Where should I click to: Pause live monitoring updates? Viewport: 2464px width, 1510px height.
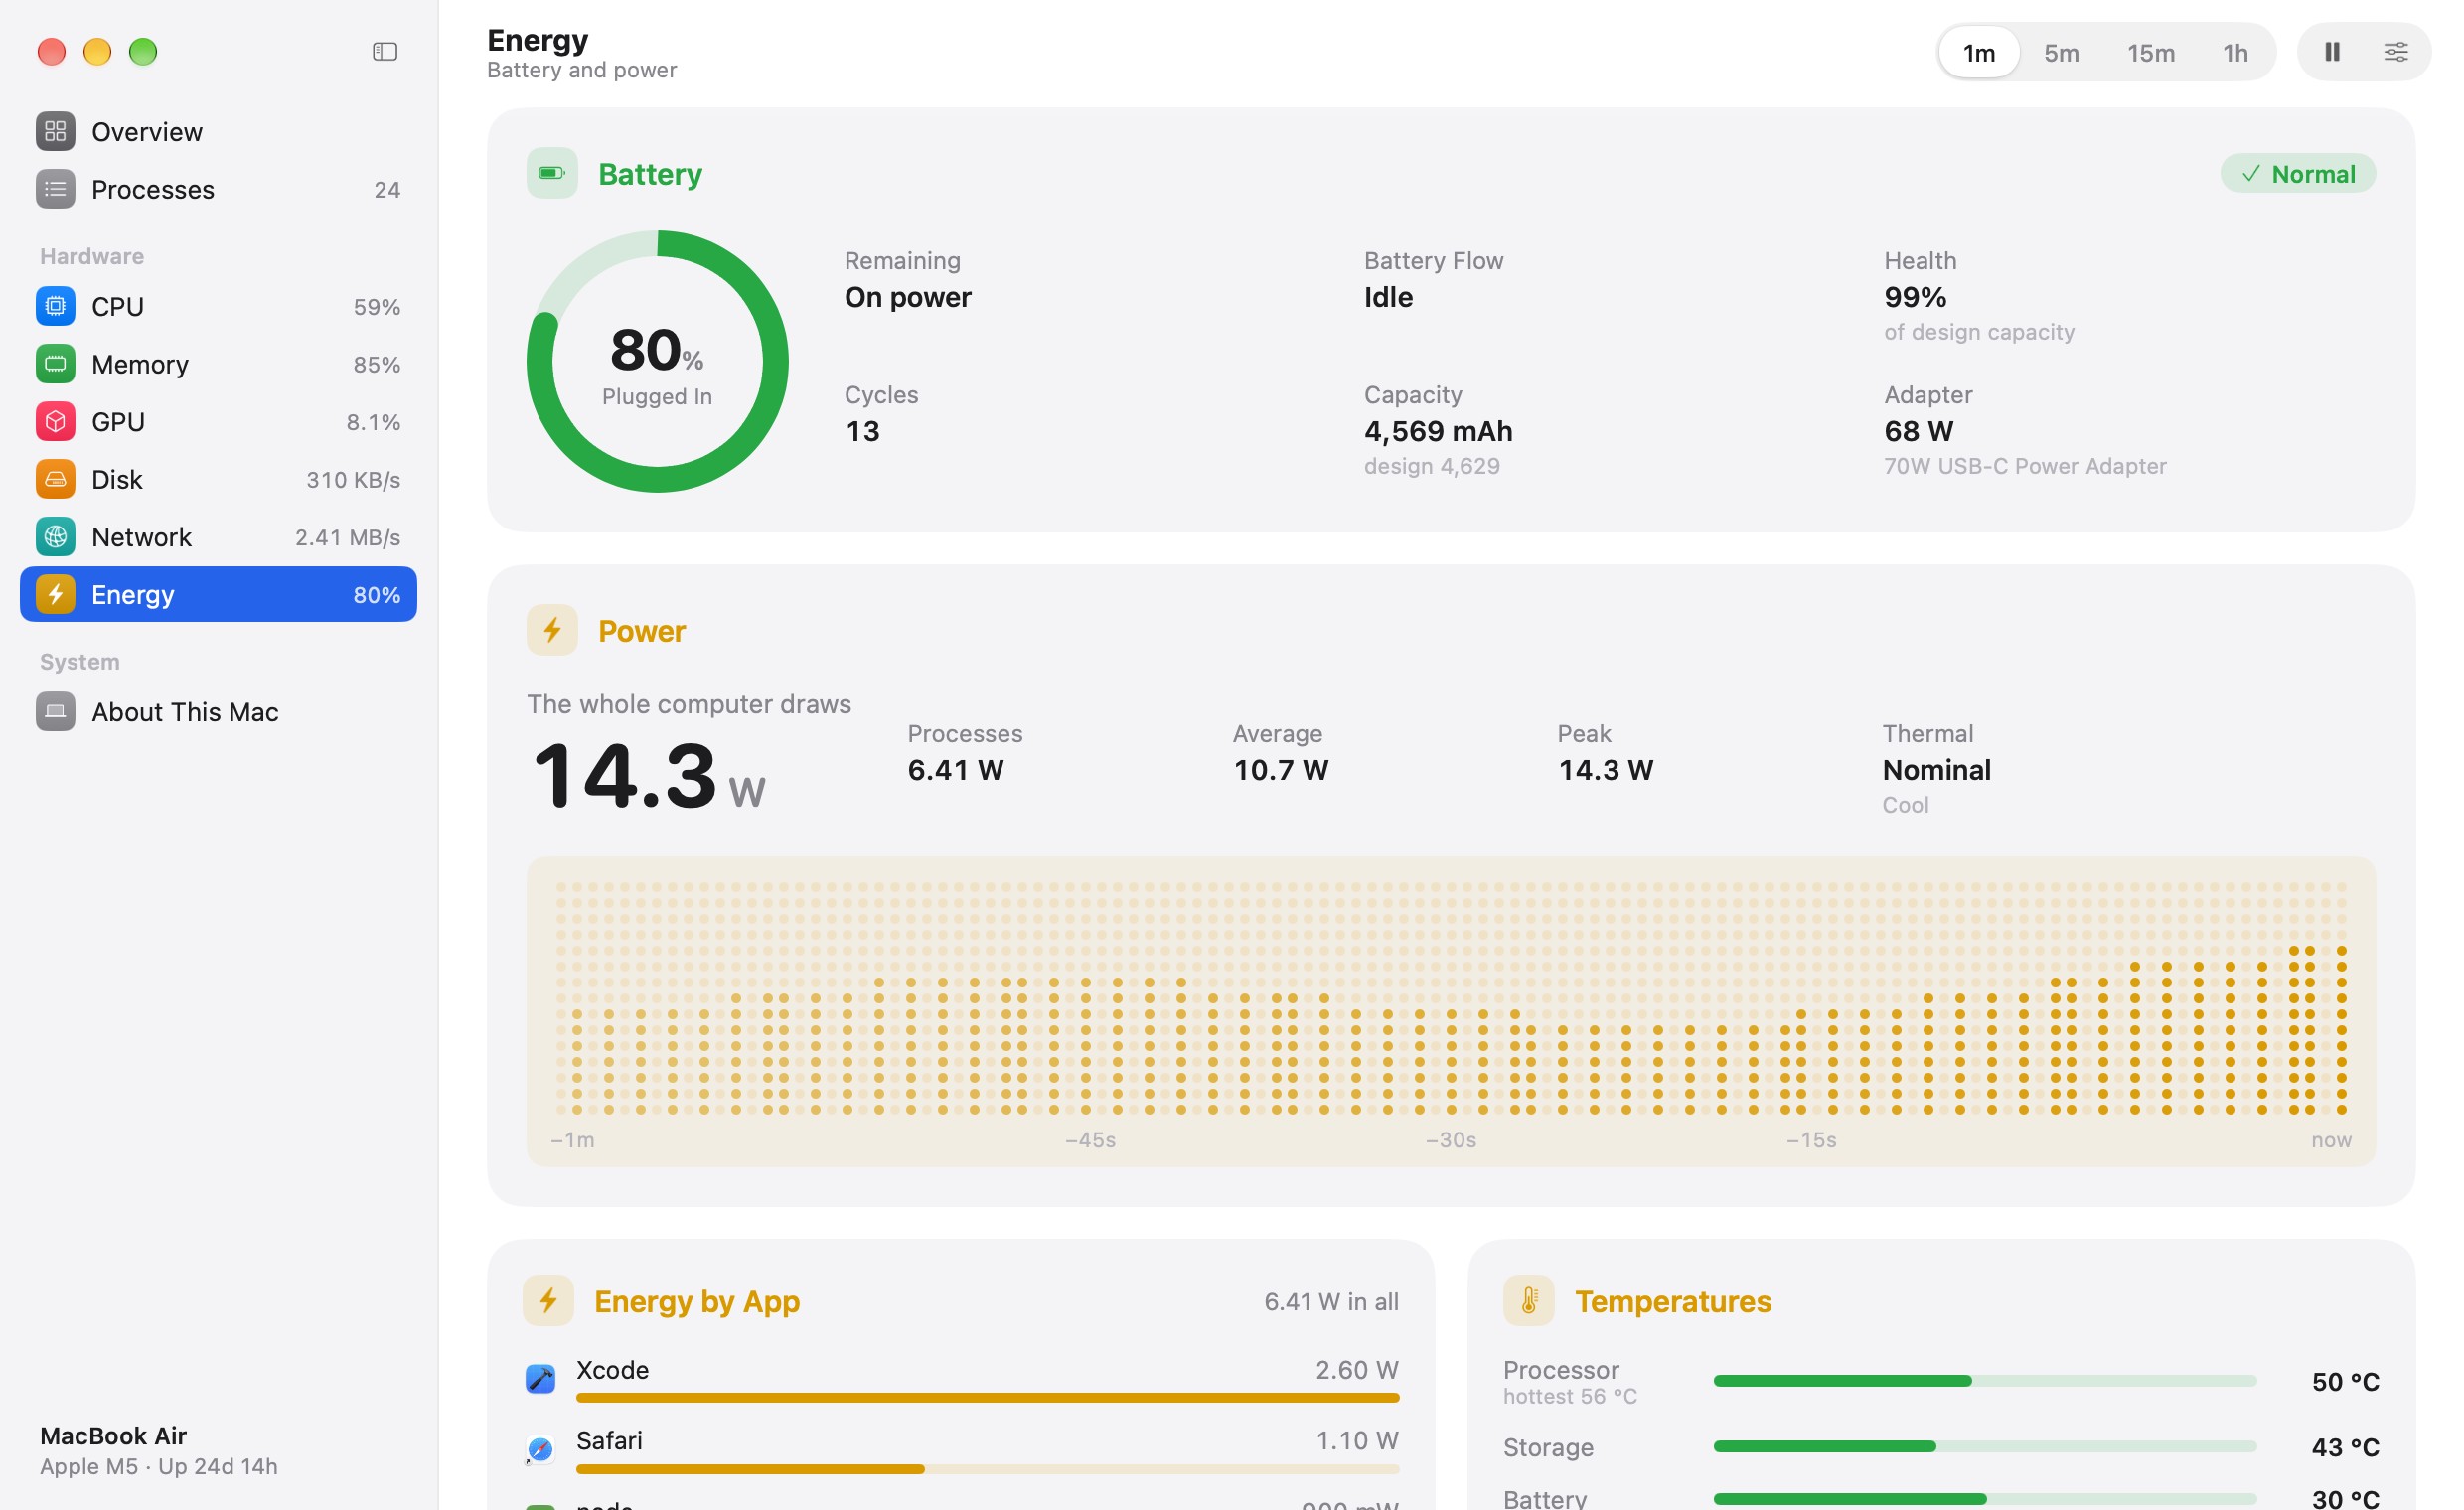[x=2331, y=51]
